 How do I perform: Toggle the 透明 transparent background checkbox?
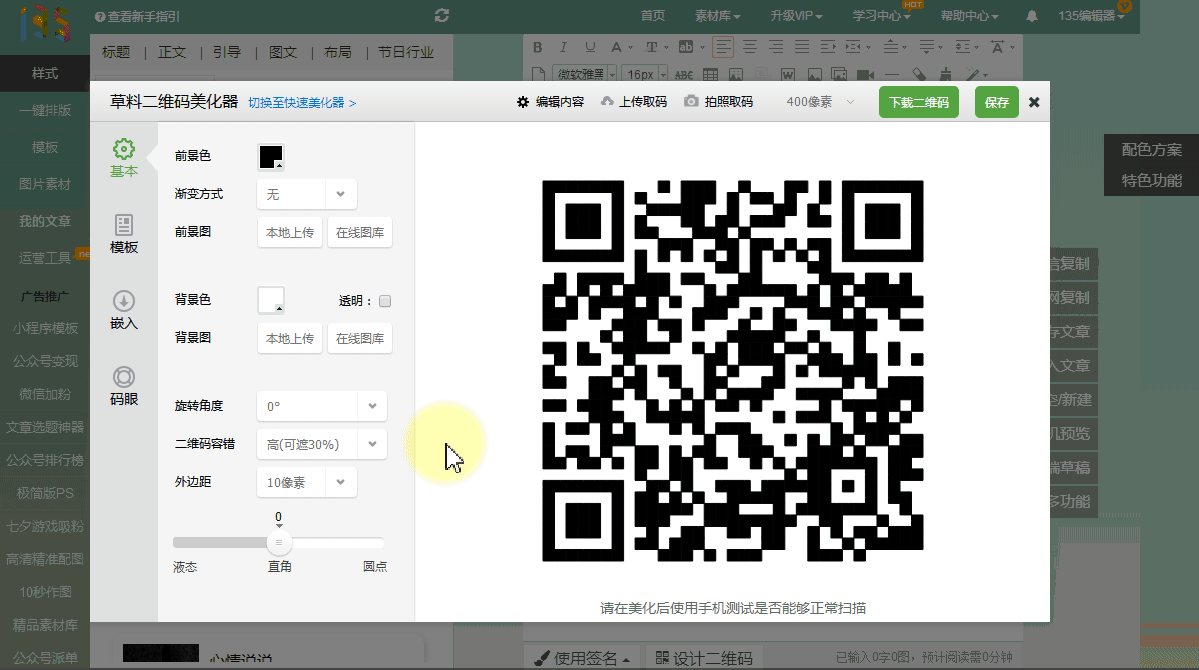pyautogui.click(x=385, y=301)
